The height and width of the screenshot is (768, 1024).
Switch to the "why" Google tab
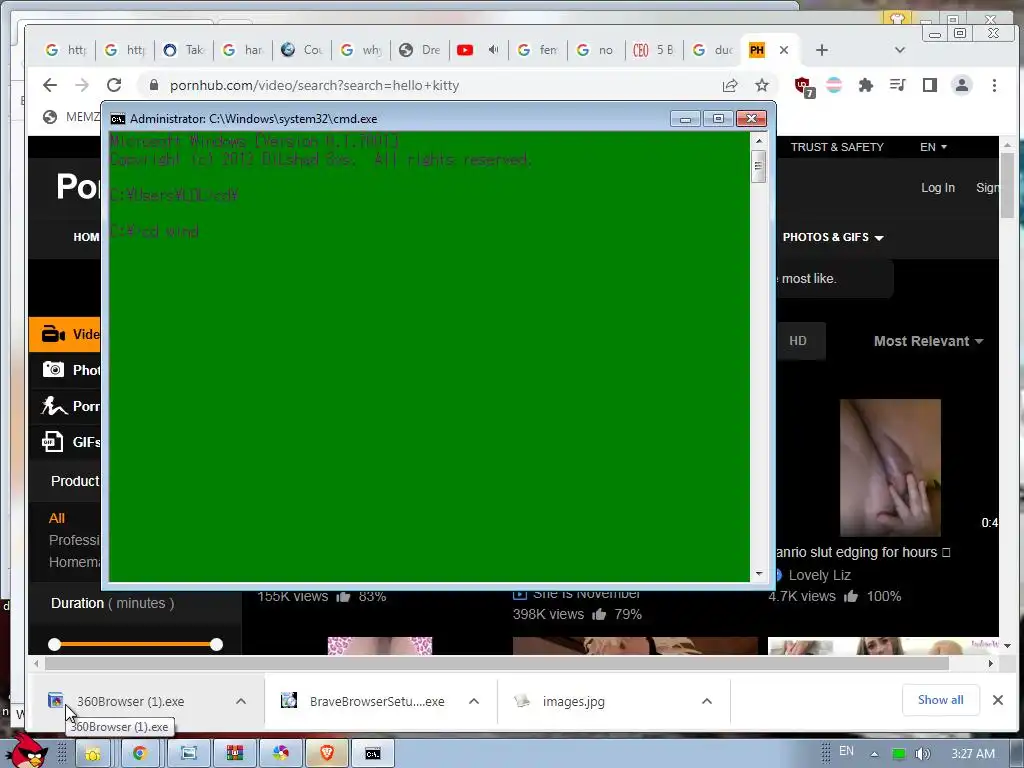tap(360, 50)
